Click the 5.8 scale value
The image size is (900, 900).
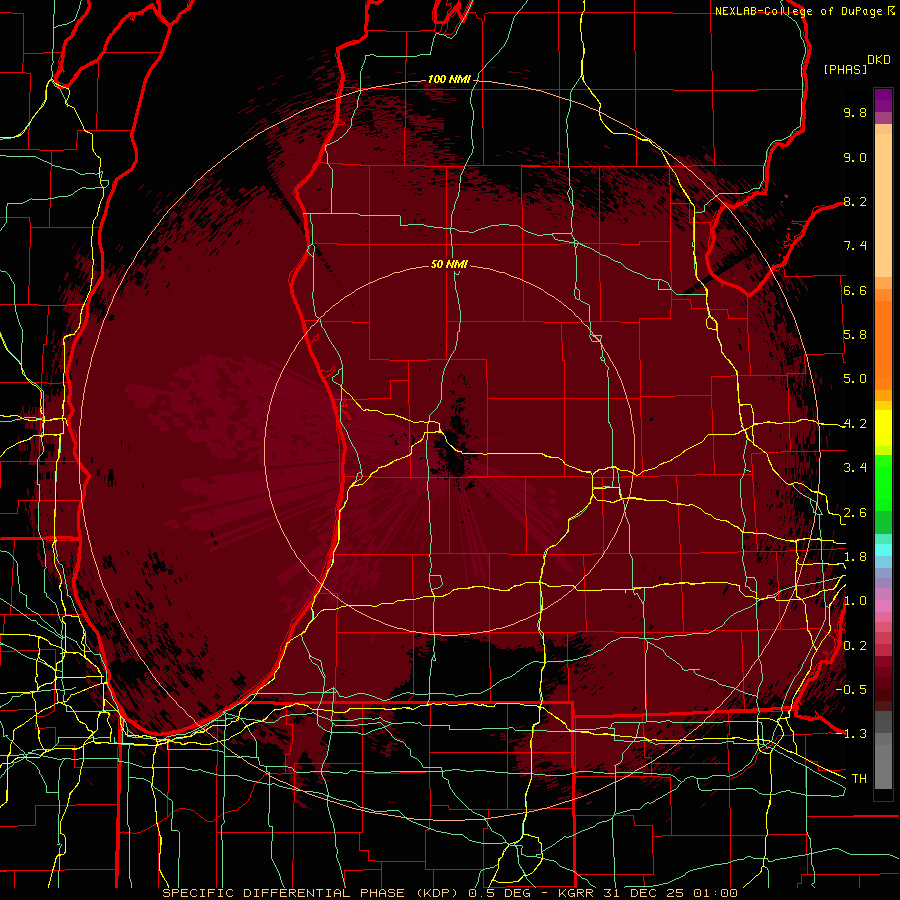point(855,335)
